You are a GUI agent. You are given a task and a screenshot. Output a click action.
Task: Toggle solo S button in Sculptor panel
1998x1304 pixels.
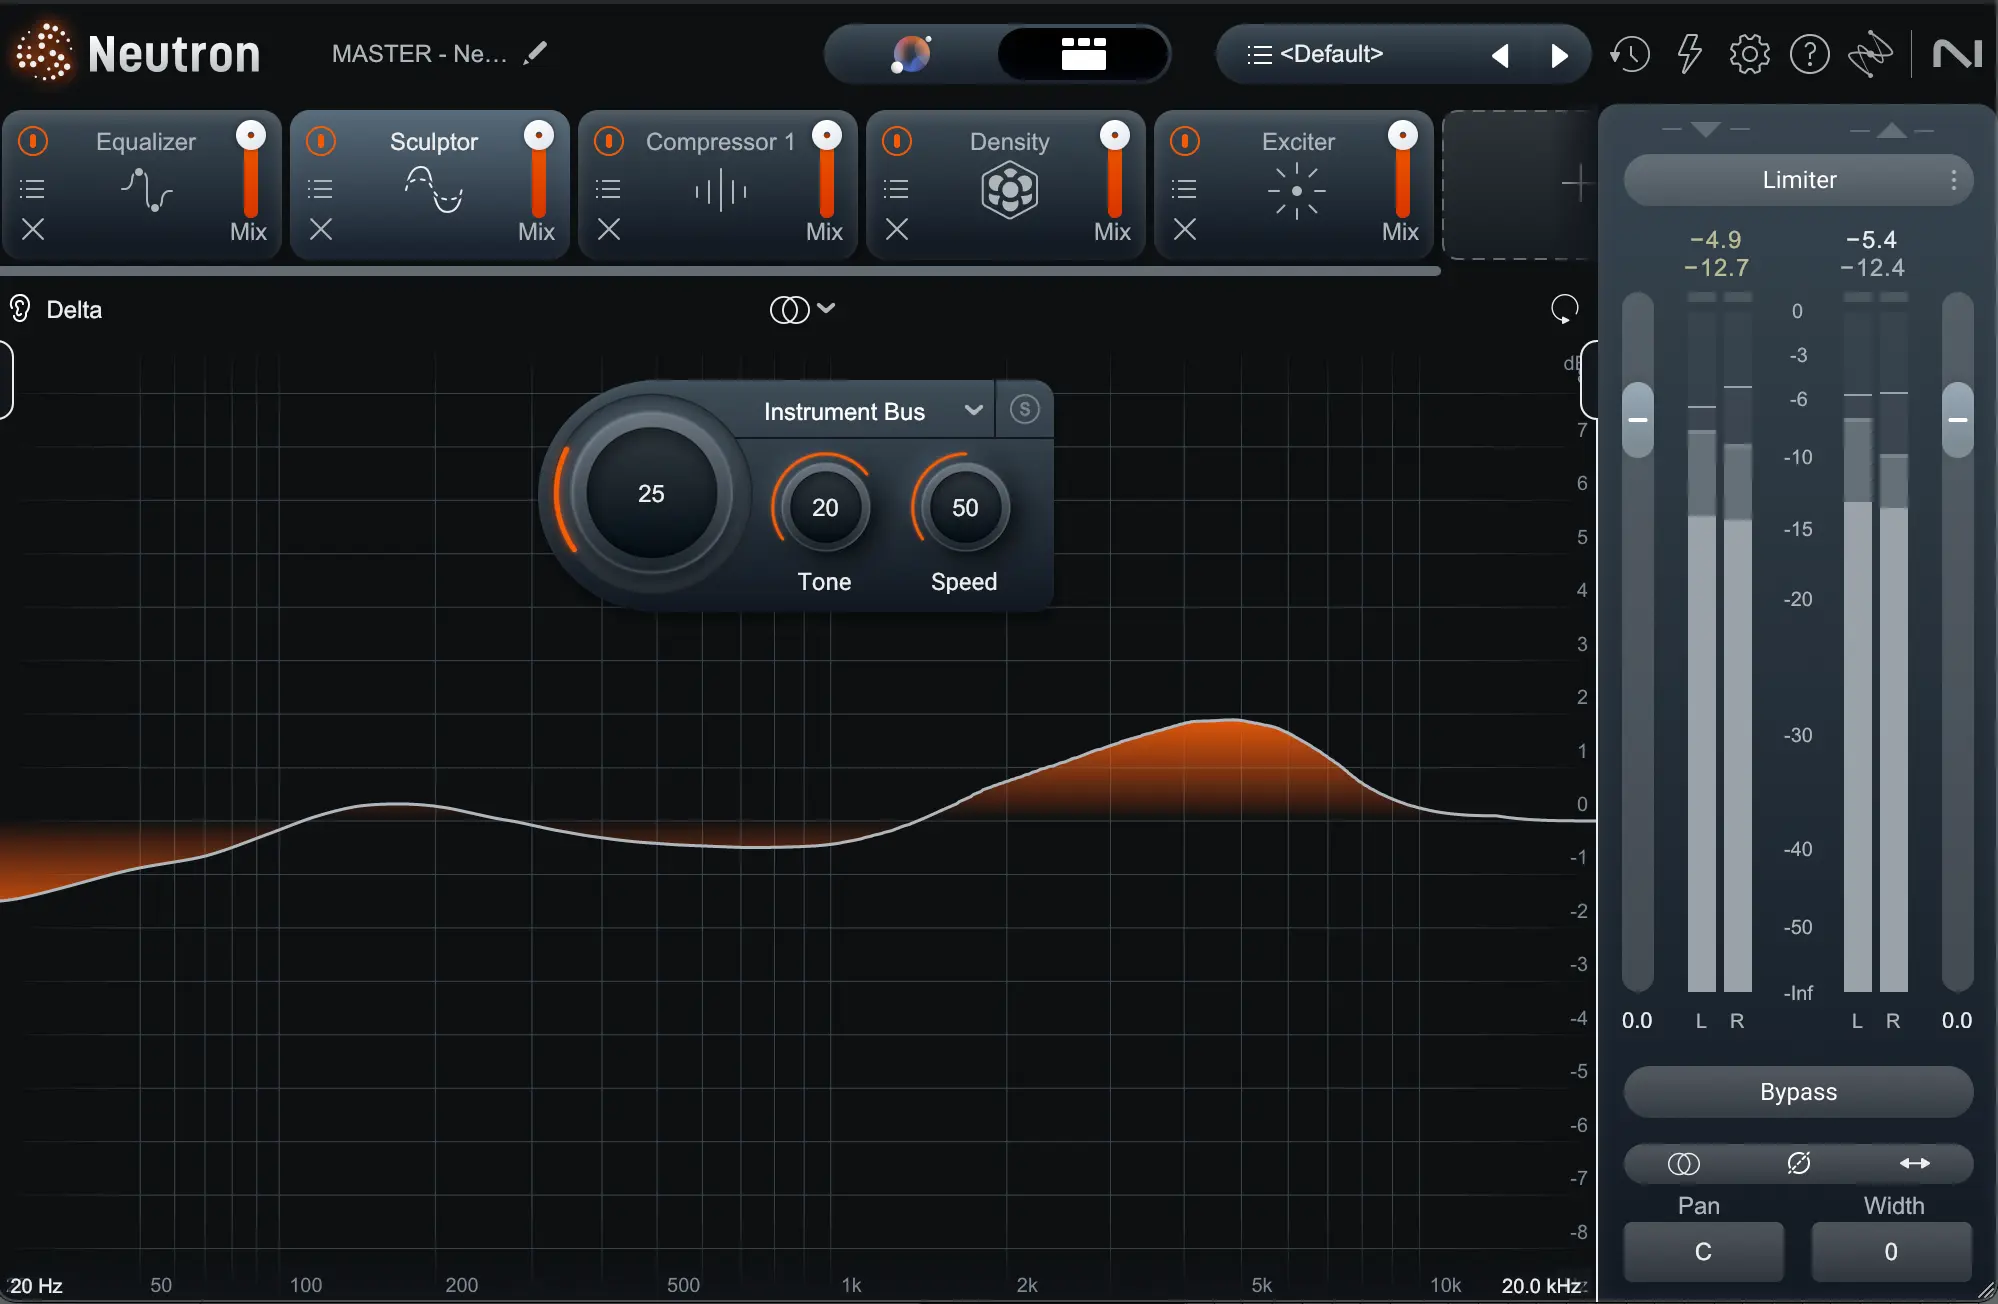(x=1024, y=409)
